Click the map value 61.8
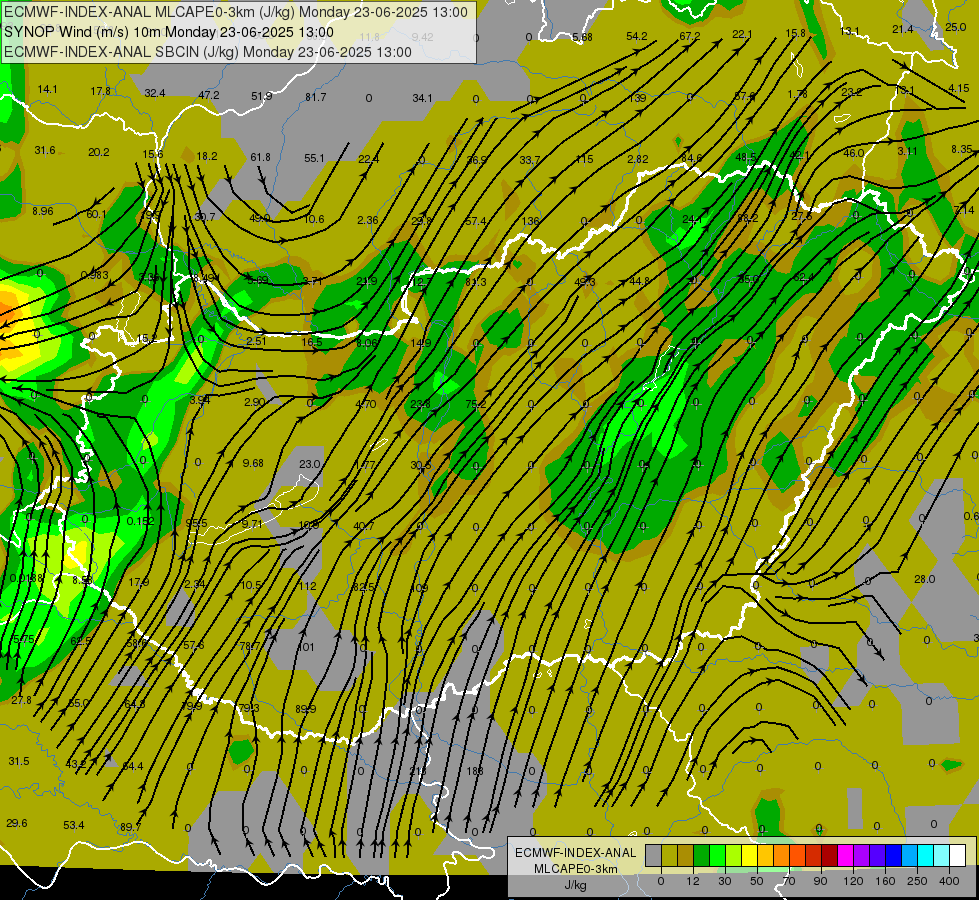 tap(260, 157)
